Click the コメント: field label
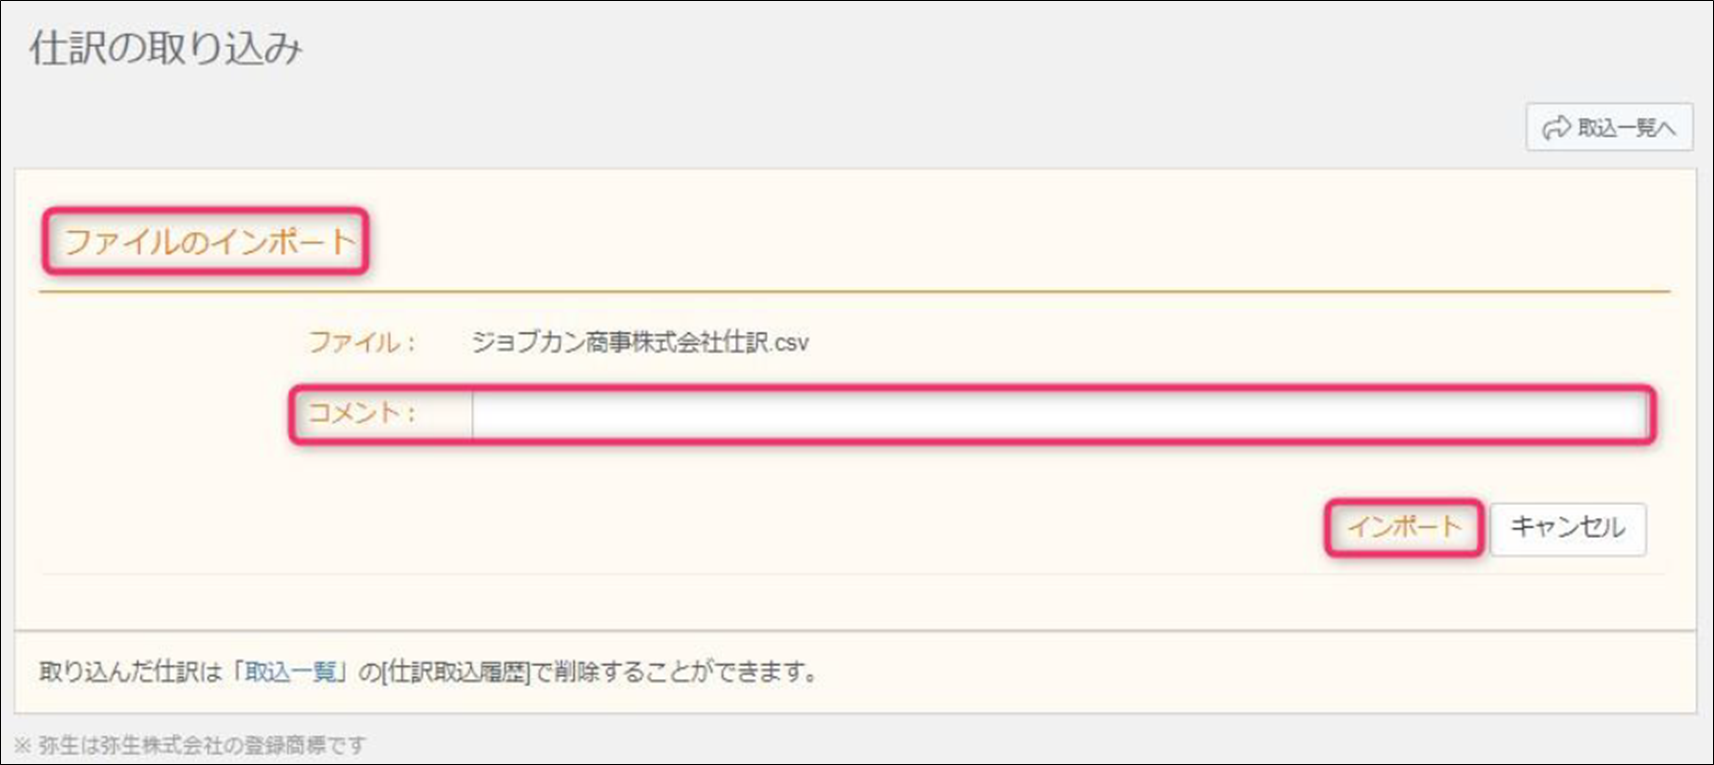 (x=361, y=413)
